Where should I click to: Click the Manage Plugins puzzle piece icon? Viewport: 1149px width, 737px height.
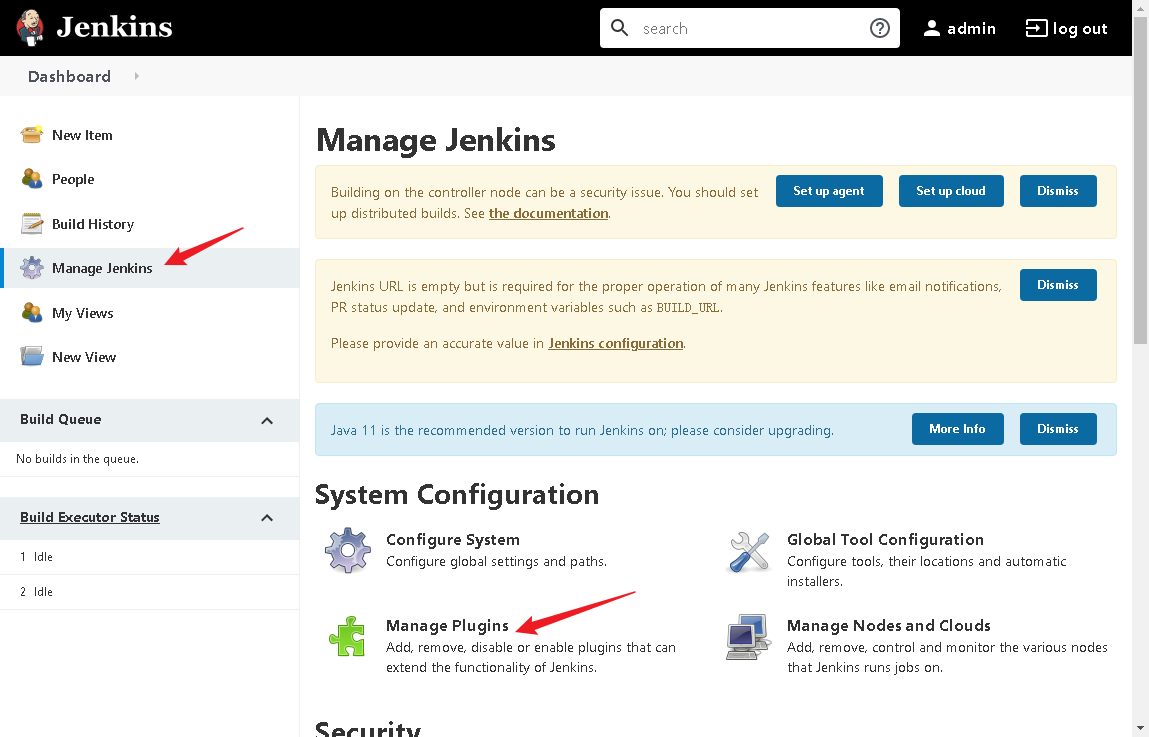347,636
